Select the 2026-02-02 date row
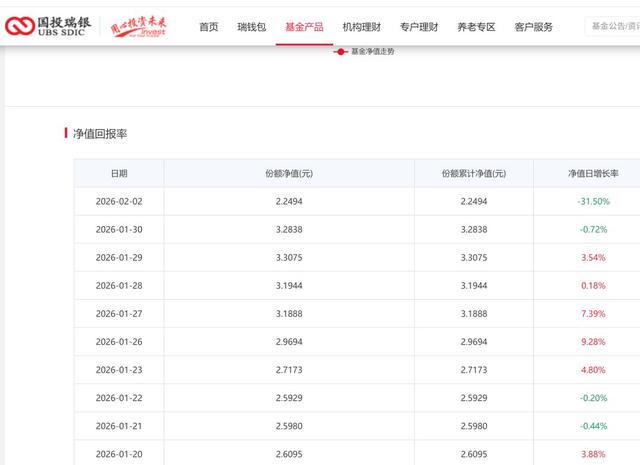Image resolution: width=640 pixels, height=465 pixels. [119, 201]
